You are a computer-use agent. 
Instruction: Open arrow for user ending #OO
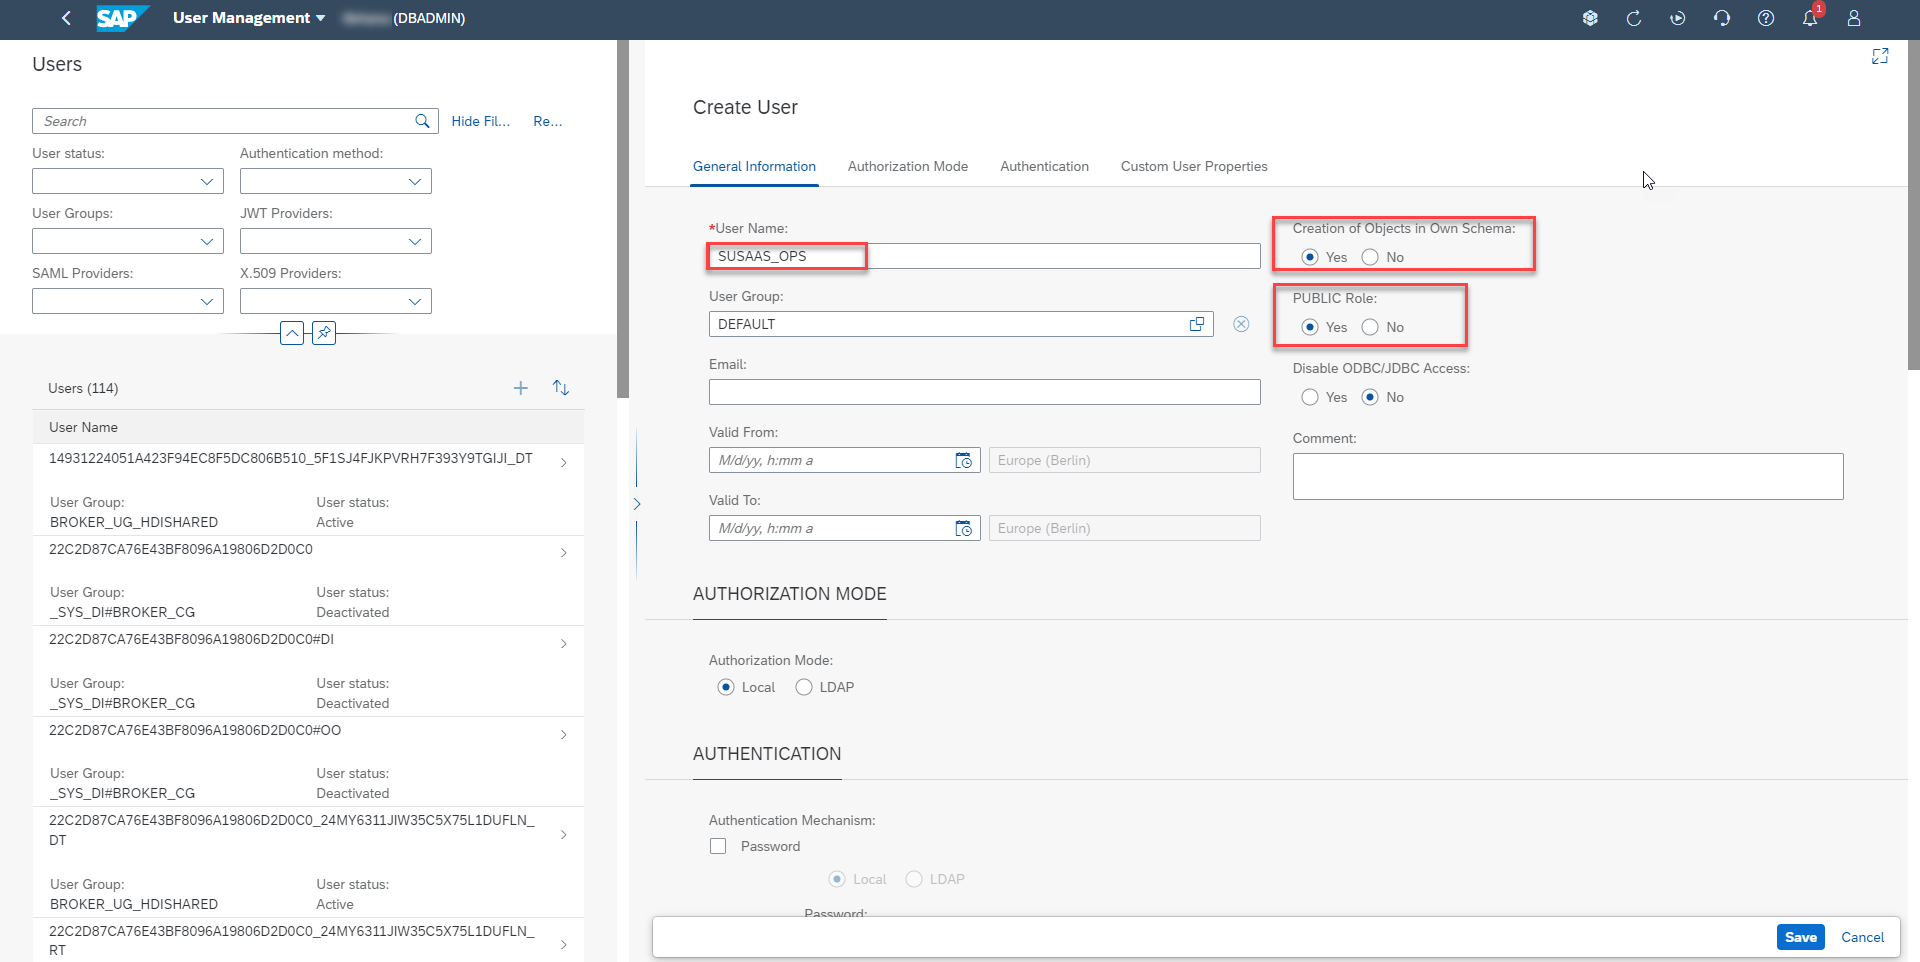564,735
